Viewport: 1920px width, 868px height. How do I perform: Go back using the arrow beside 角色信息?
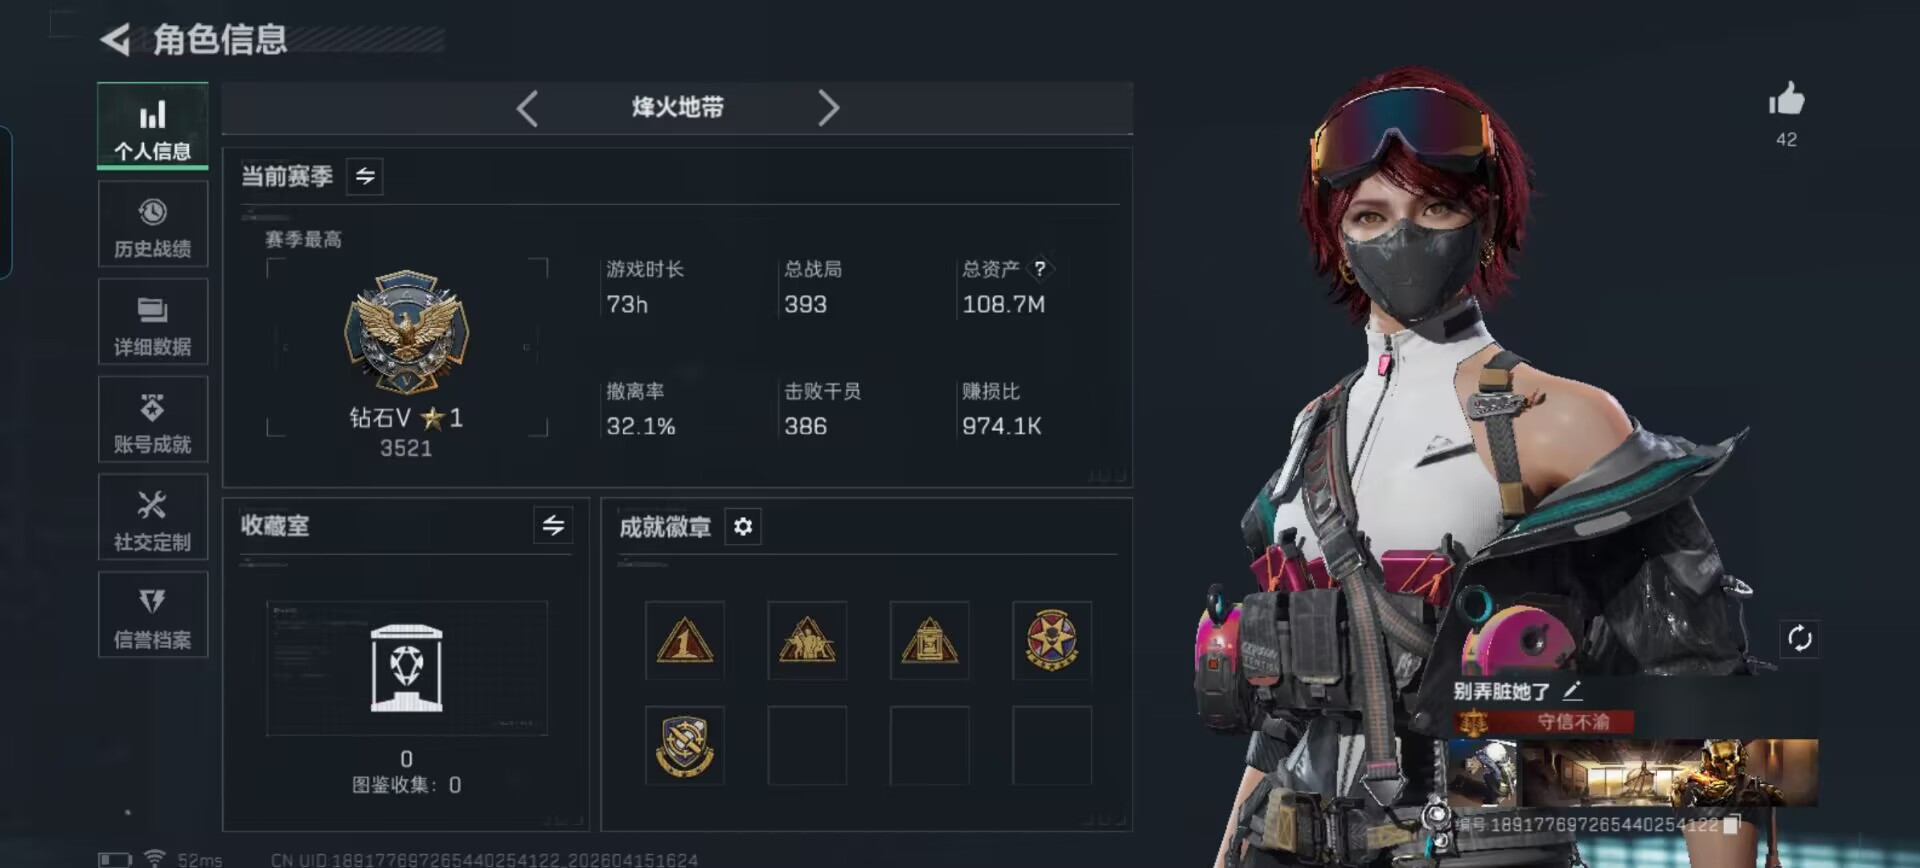pyautogui.click(x=116, y=40)
